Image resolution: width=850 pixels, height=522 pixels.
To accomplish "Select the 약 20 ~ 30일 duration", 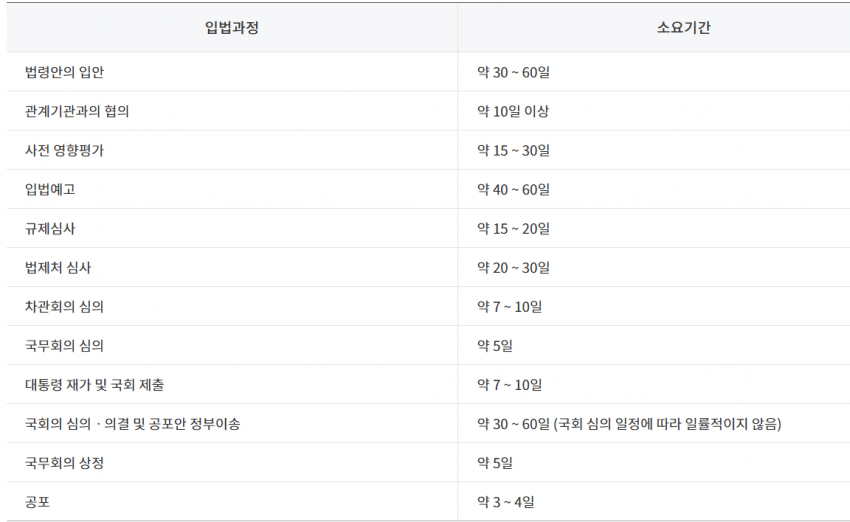I will pyautogui.click(x=513, y=268).
